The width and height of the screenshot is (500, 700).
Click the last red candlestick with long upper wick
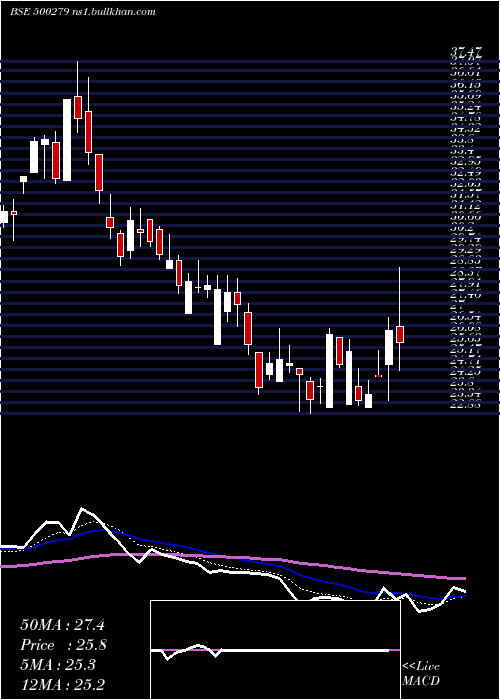point(400,319)
